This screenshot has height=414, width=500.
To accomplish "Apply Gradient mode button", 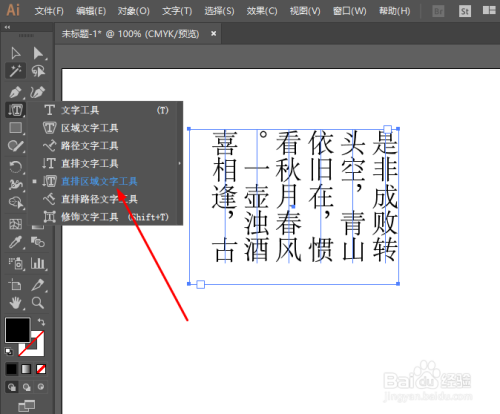I will point(26,369).
